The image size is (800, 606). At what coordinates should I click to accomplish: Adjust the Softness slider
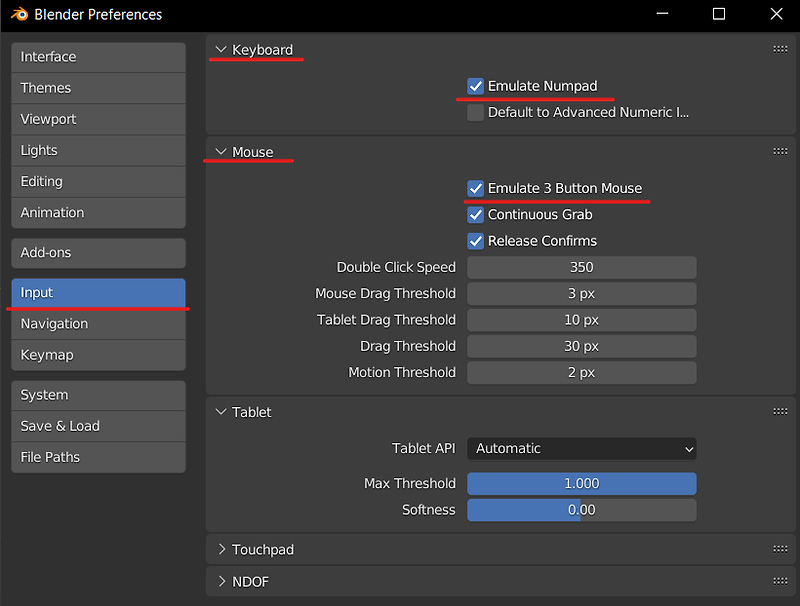(582, 510)
